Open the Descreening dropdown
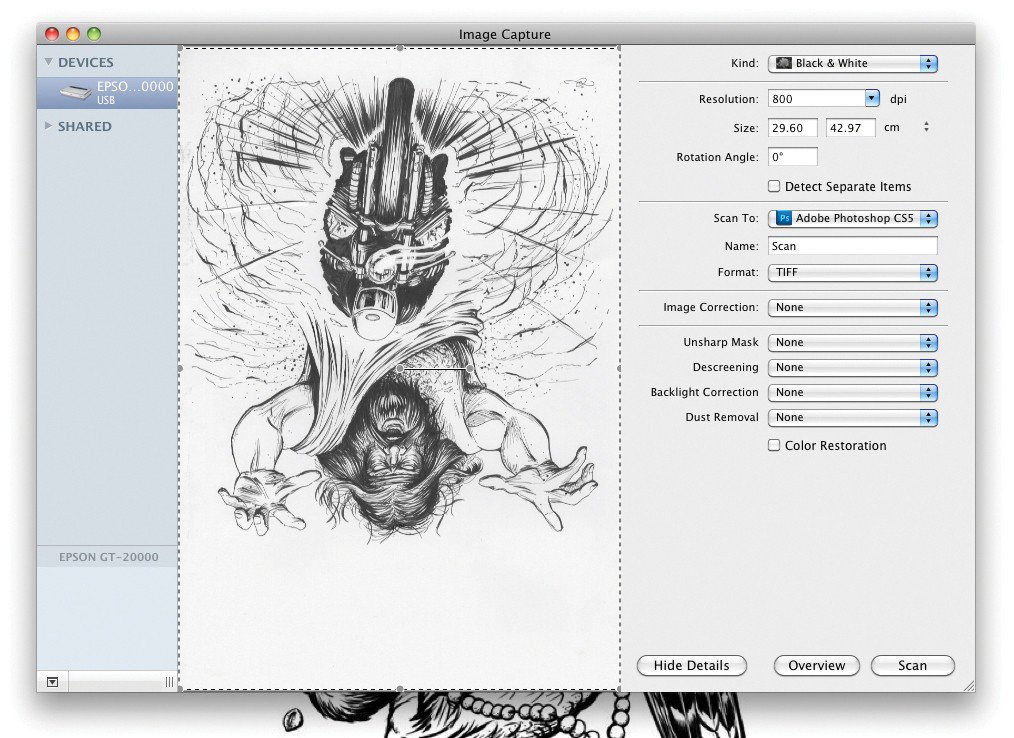Image resolution: width=1014 pixels, height=738 pixels. tap(852, 367)
